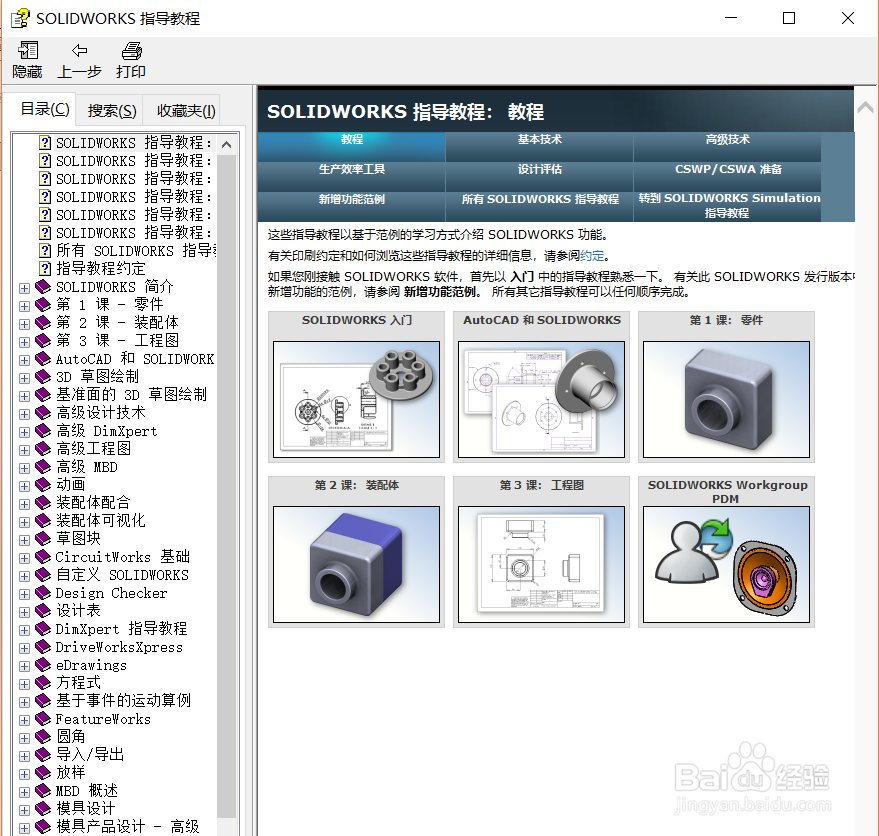Screen dimensions: 879x836
Task: Expand the 第 2 课 - 装配体 node
Action: point(24,324)
